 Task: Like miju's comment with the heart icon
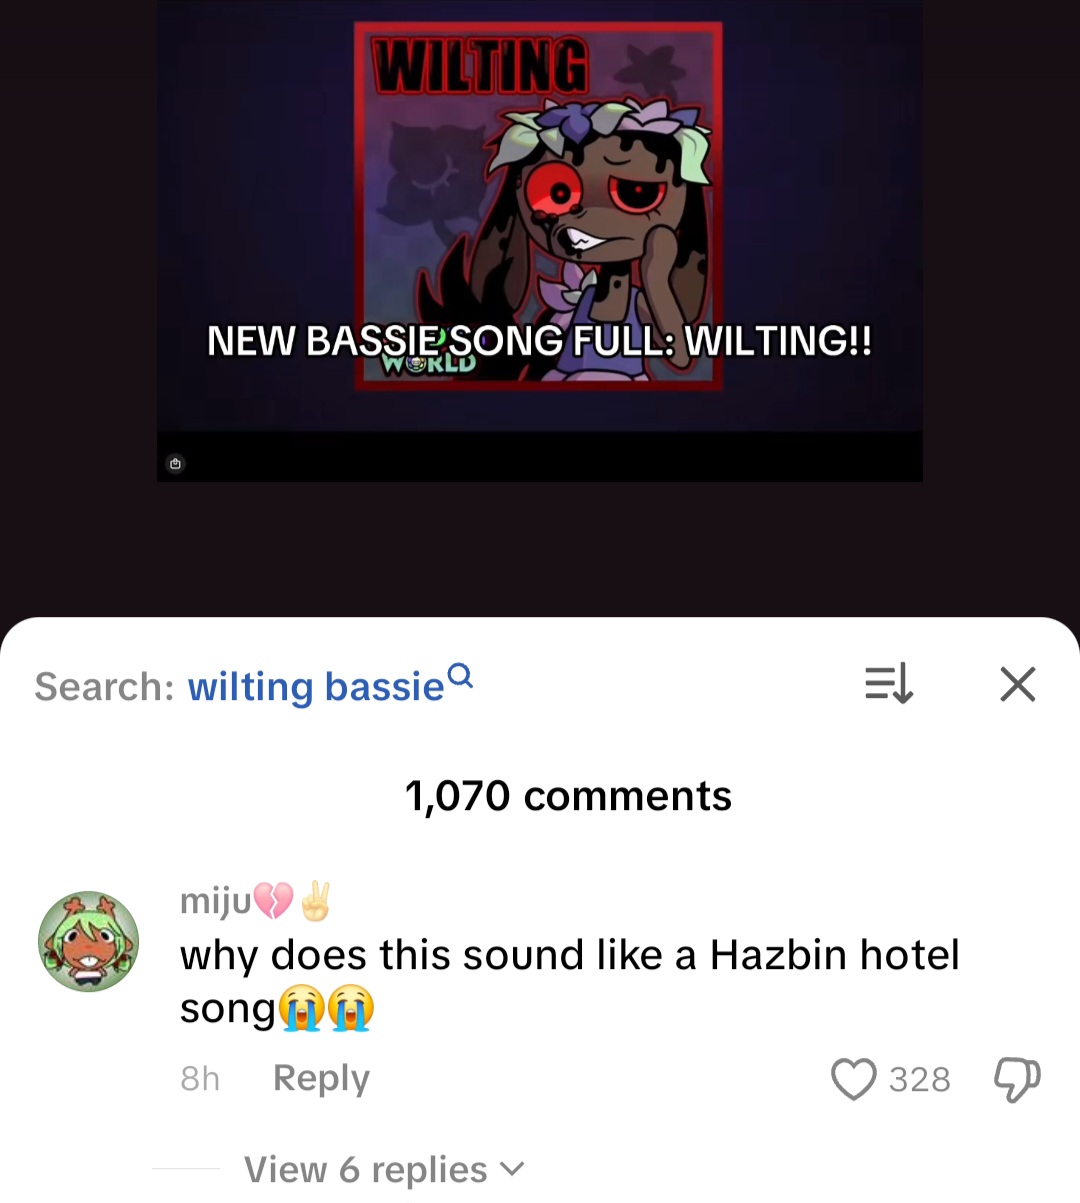[x=853, y=1080]
